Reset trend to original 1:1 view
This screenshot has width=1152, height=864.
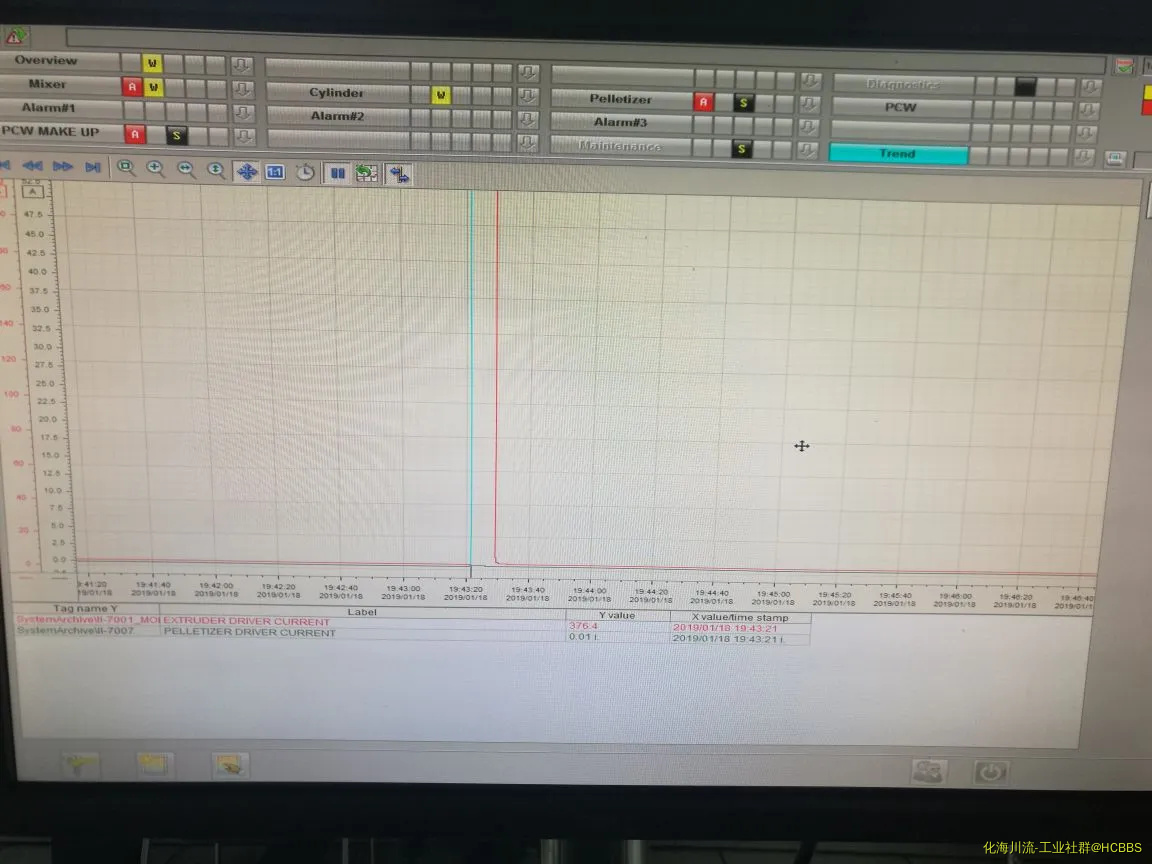coord(275,172)
